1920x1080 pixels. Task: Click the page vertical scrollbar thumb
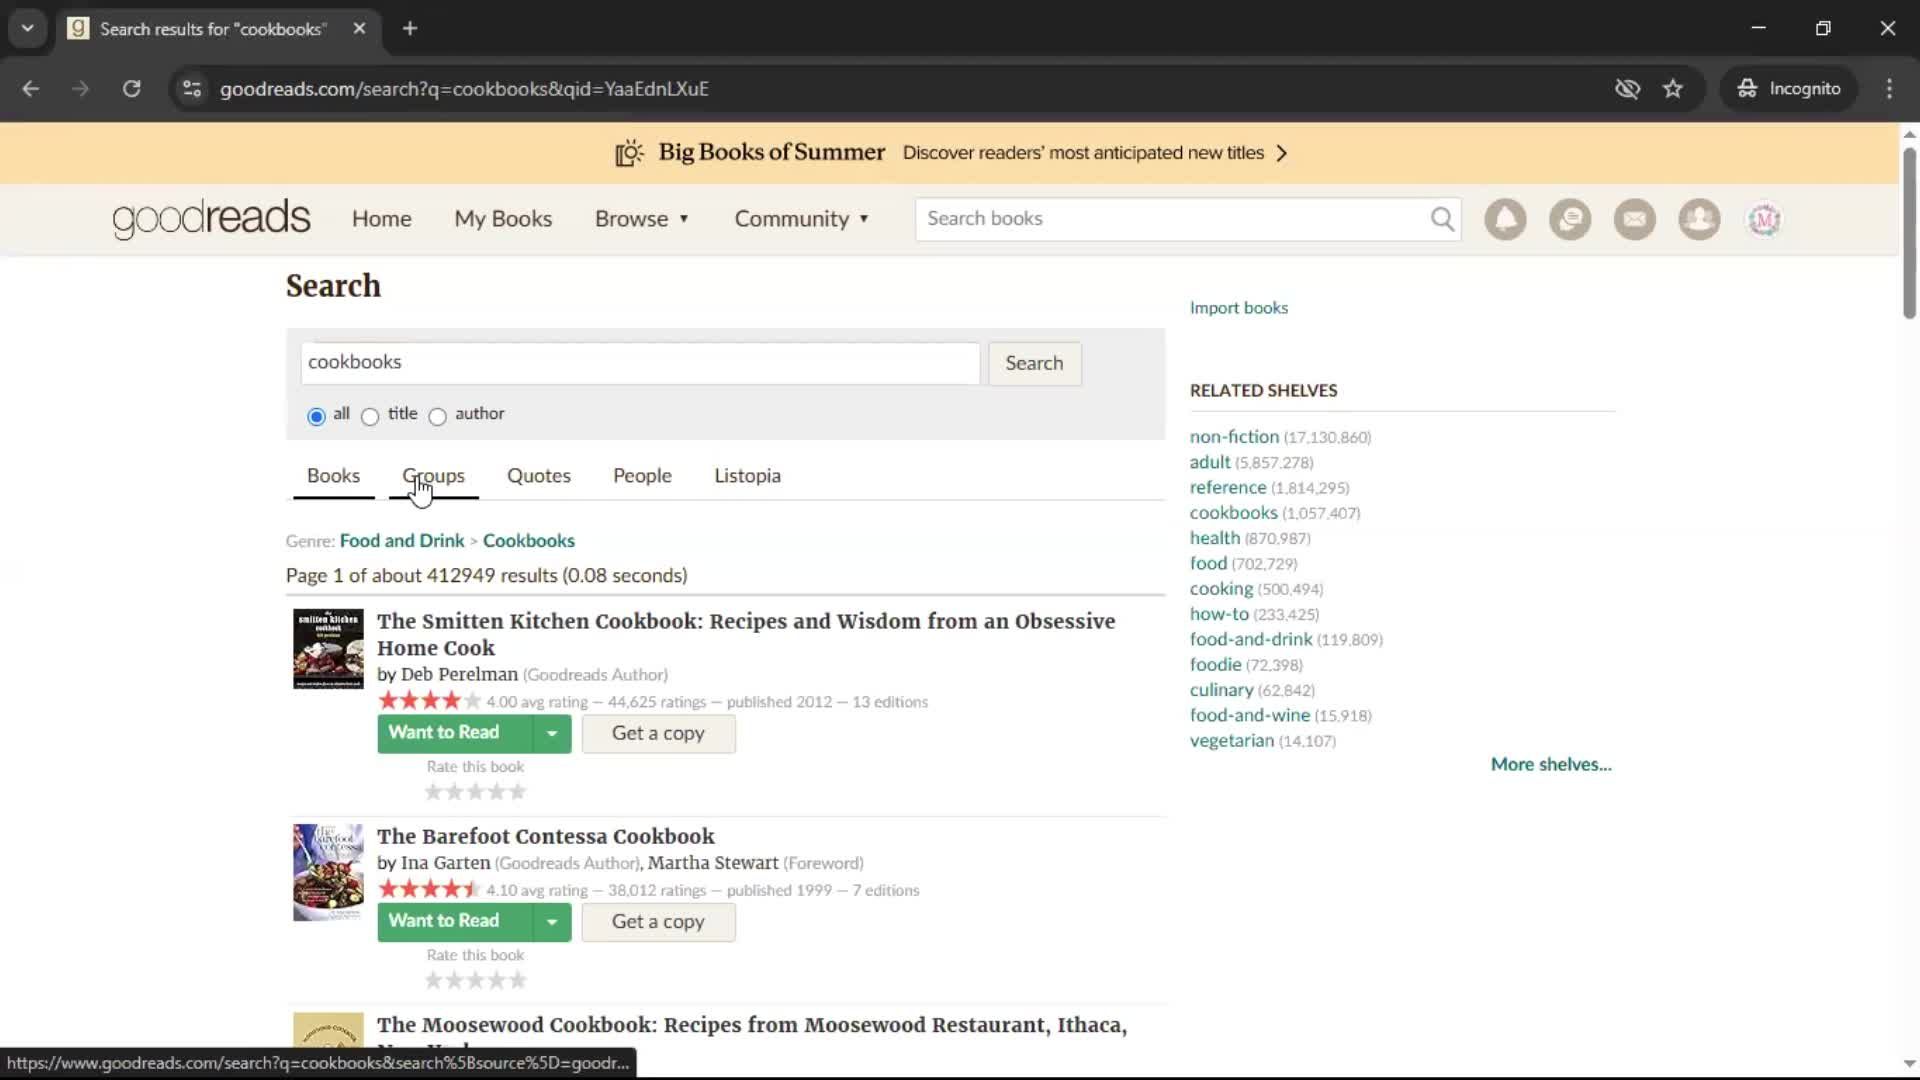click(x=1909, y=233)
